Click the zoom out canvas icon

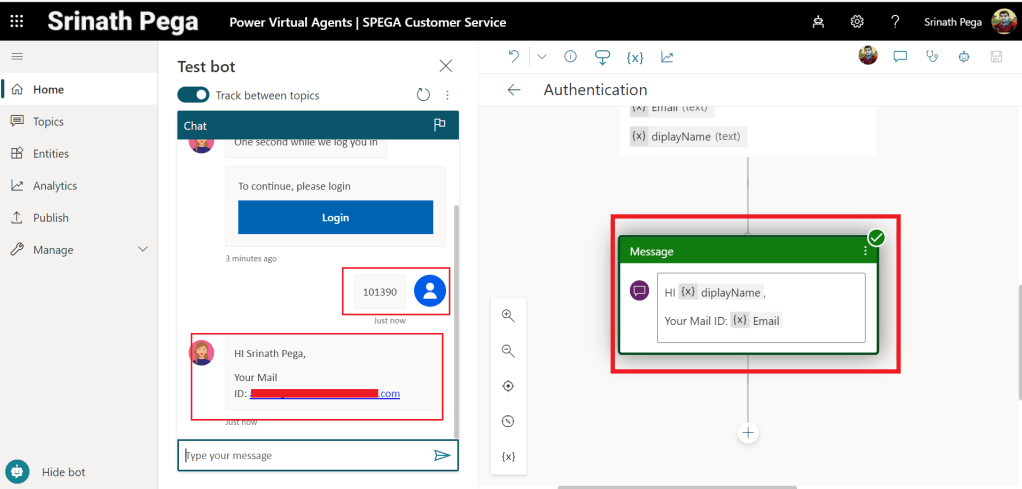coord(508,351)
